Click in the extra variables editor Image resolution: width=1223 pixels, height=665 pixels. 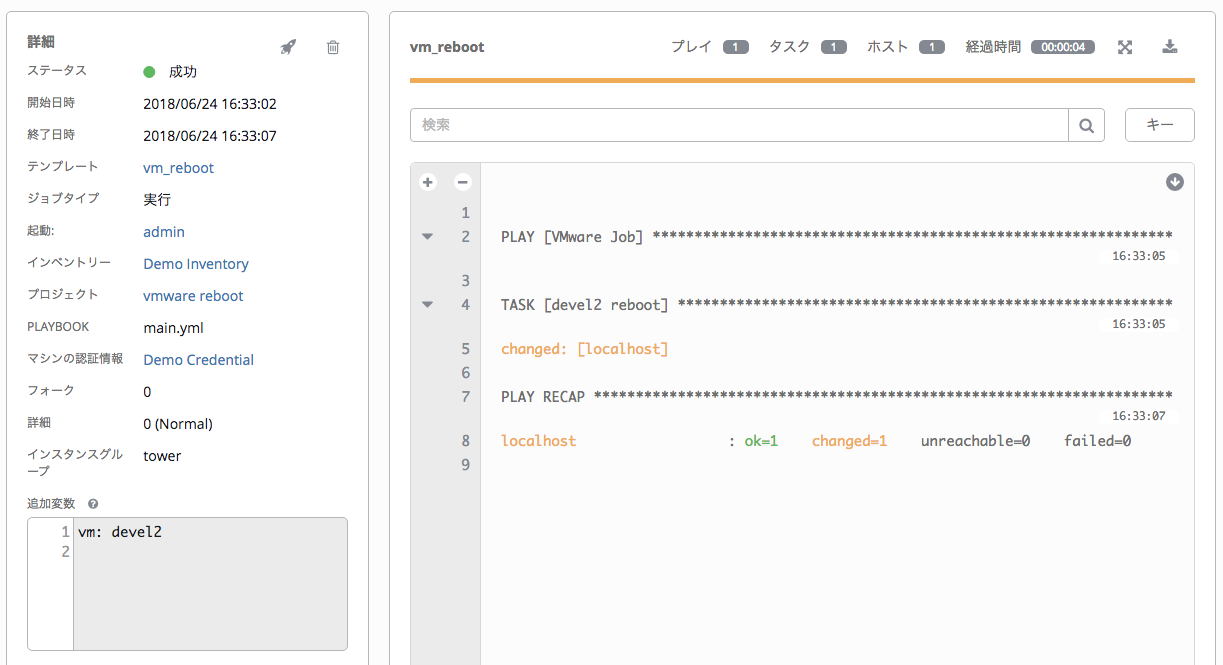[210, 584]
